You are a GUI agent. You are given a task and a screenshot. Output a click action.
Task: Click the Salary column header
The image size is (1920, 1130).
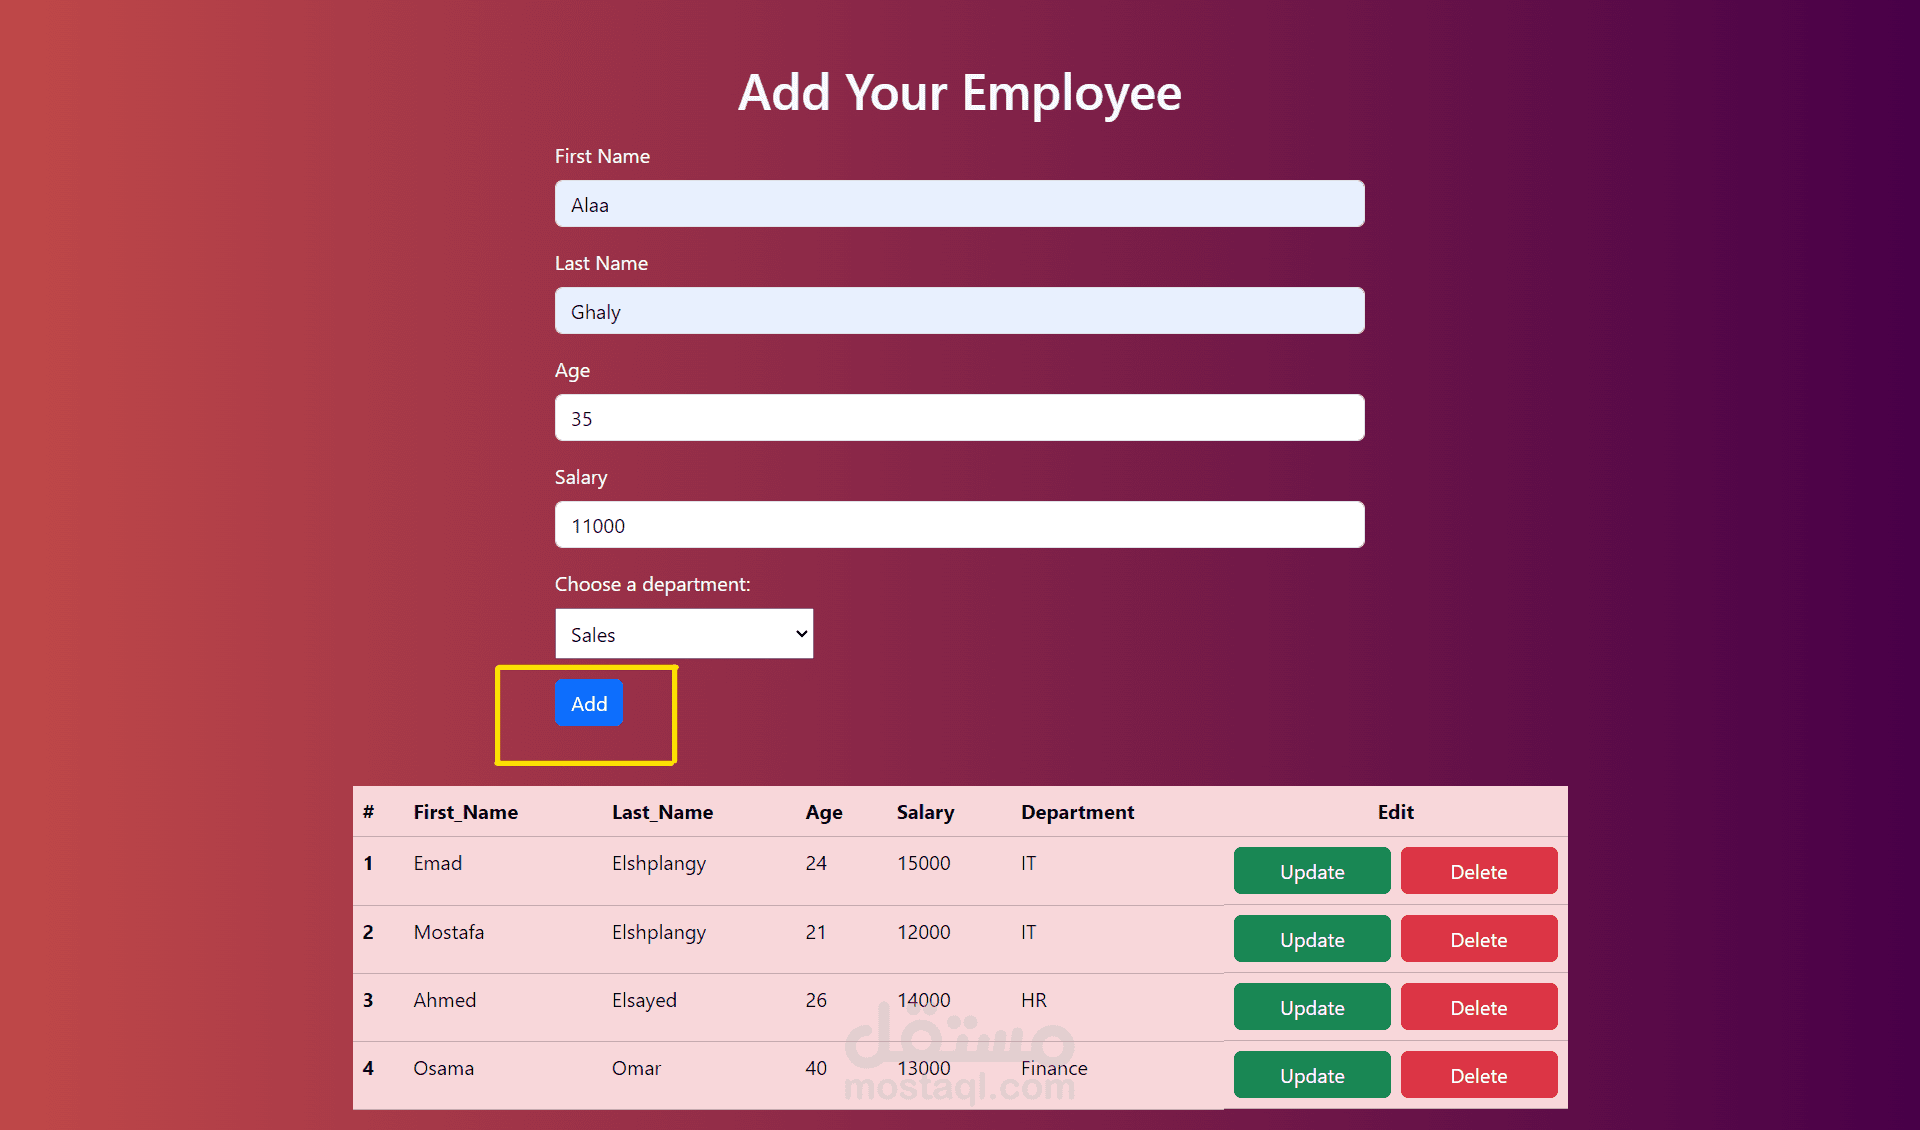[925, 812]
